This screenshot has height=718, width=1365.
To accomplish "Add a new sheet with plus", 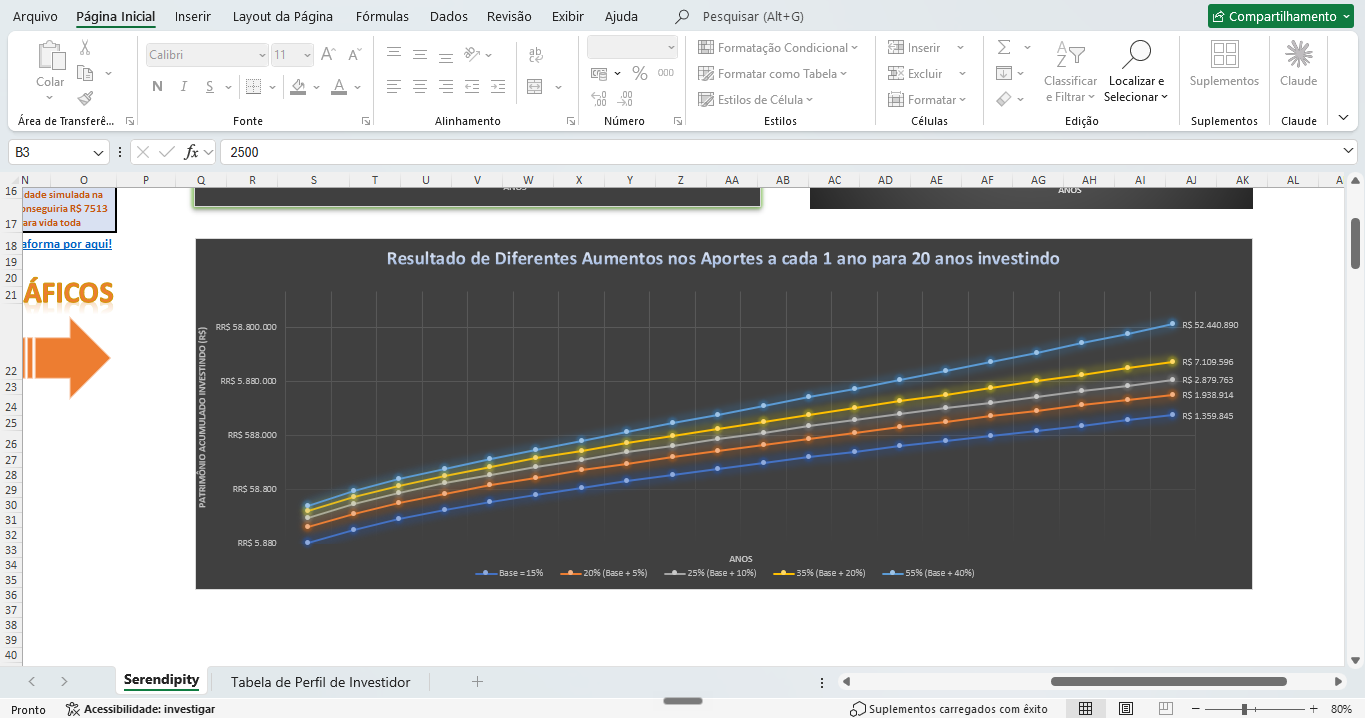I will [x=477, y=682].
